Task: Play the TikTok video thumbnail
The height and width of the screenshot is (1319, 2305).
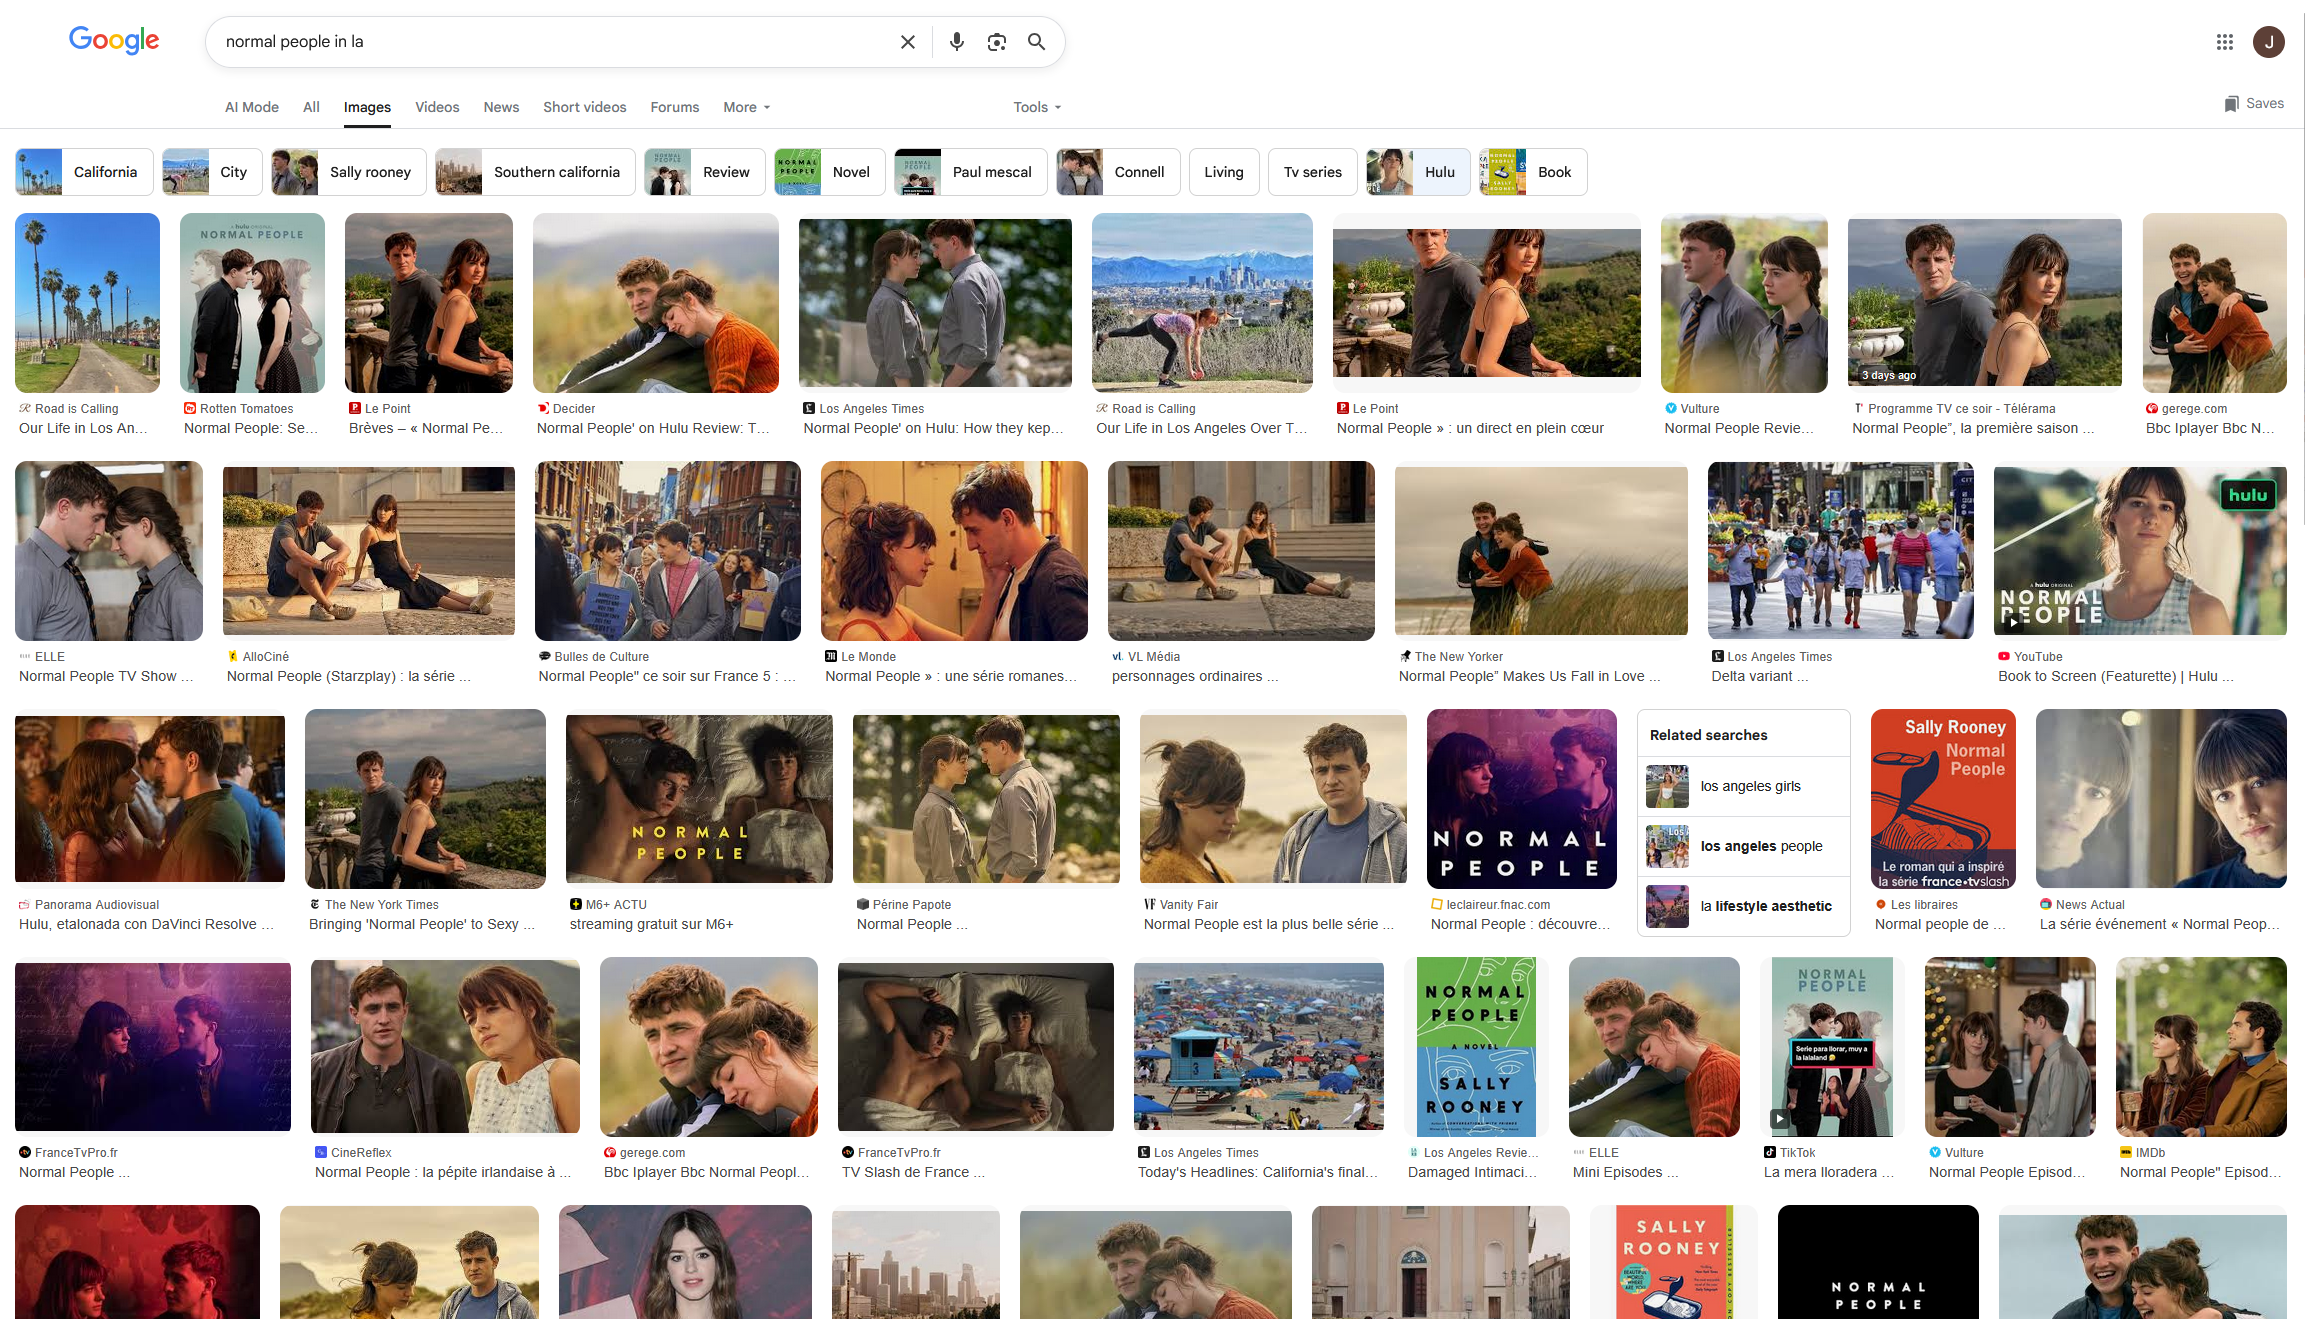Action: coord(1831,1046)
